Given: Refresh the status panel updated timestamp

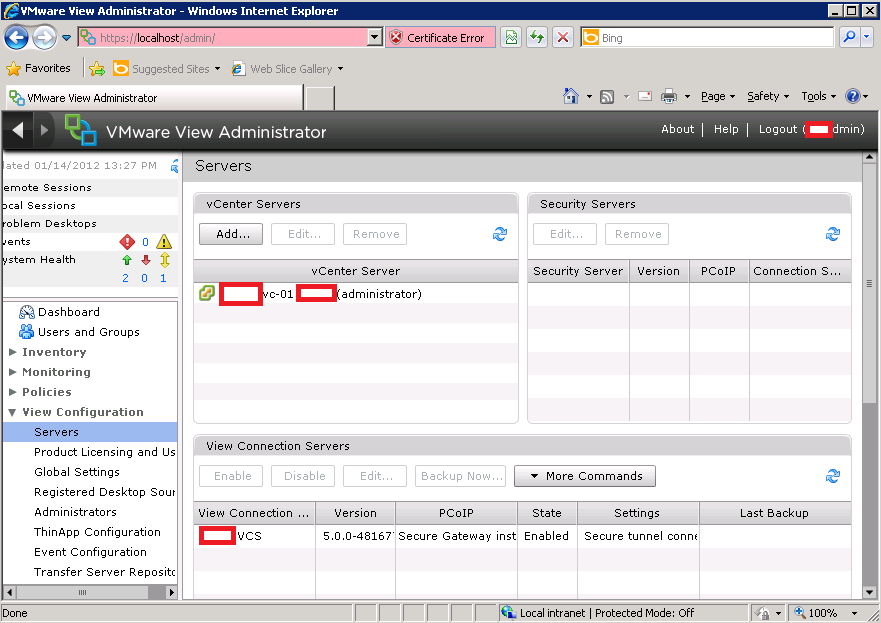Looking at the screenshot, I should [x=175, y=166].
